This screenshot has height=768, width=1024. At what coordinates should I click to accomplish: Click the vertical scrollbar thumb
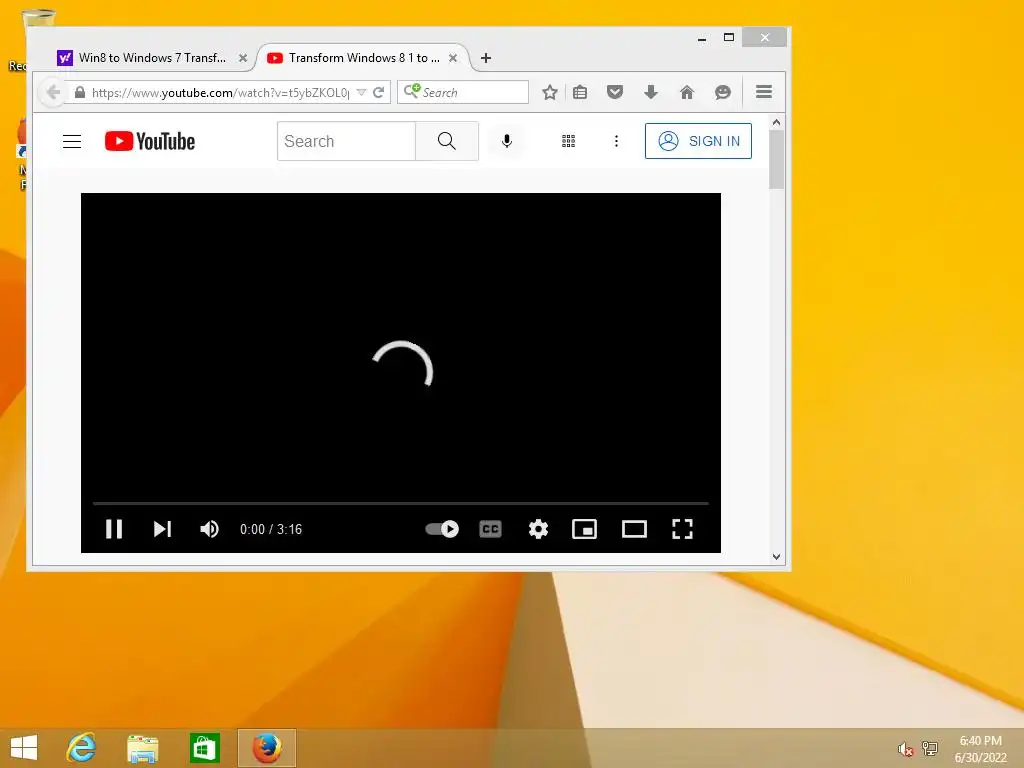(x=776, y=160)
